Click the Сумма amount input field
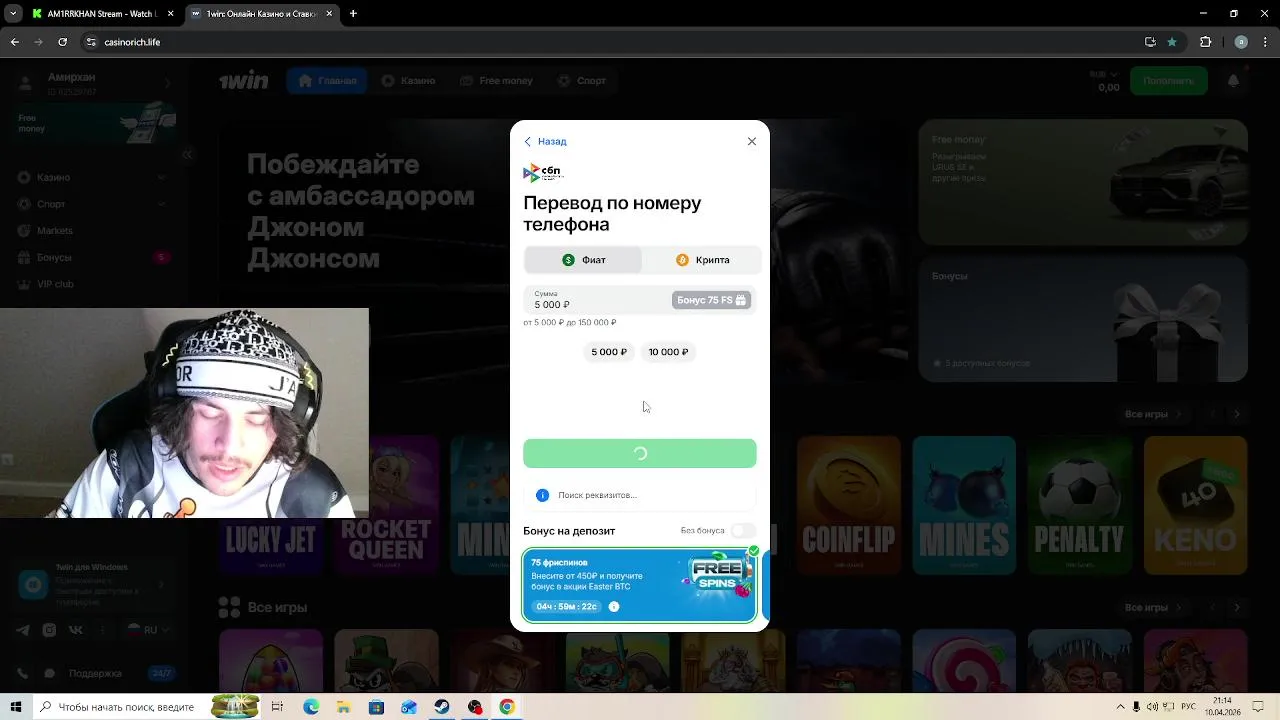 pos(597,300)
